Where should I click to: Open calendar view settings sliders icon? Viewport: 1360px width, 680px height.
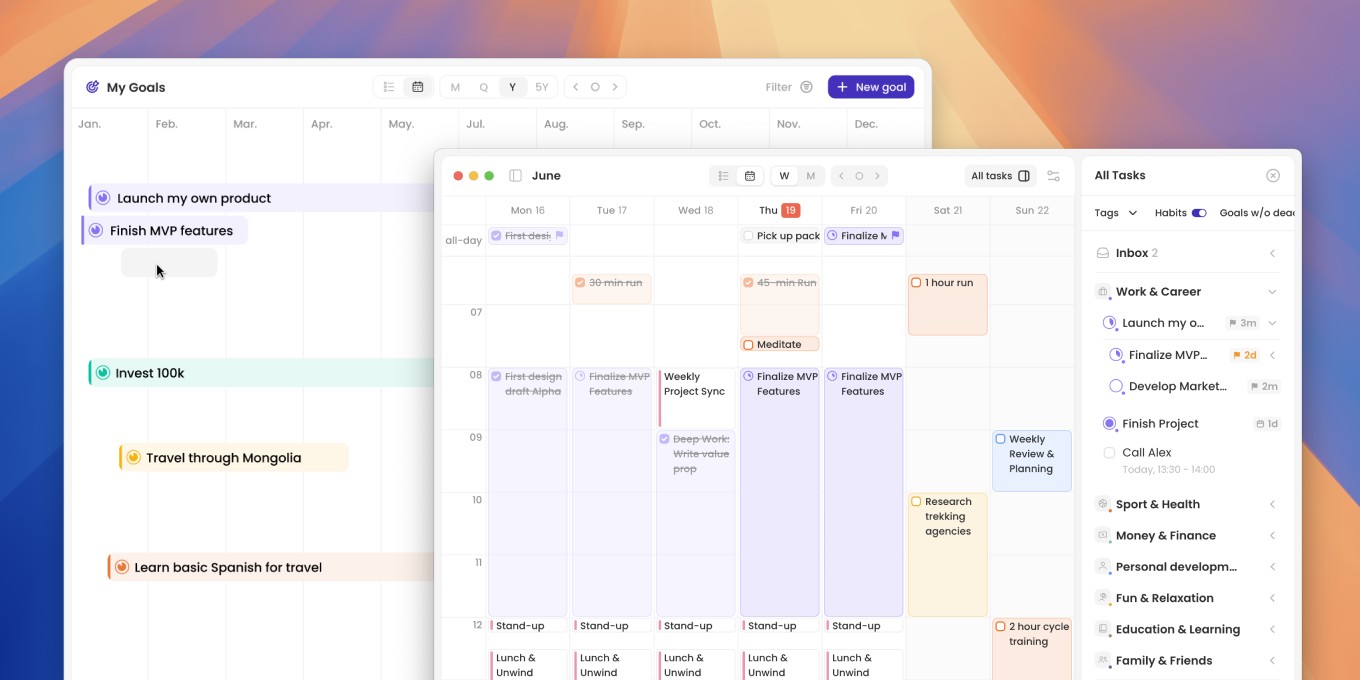[x=1053, y=176]
